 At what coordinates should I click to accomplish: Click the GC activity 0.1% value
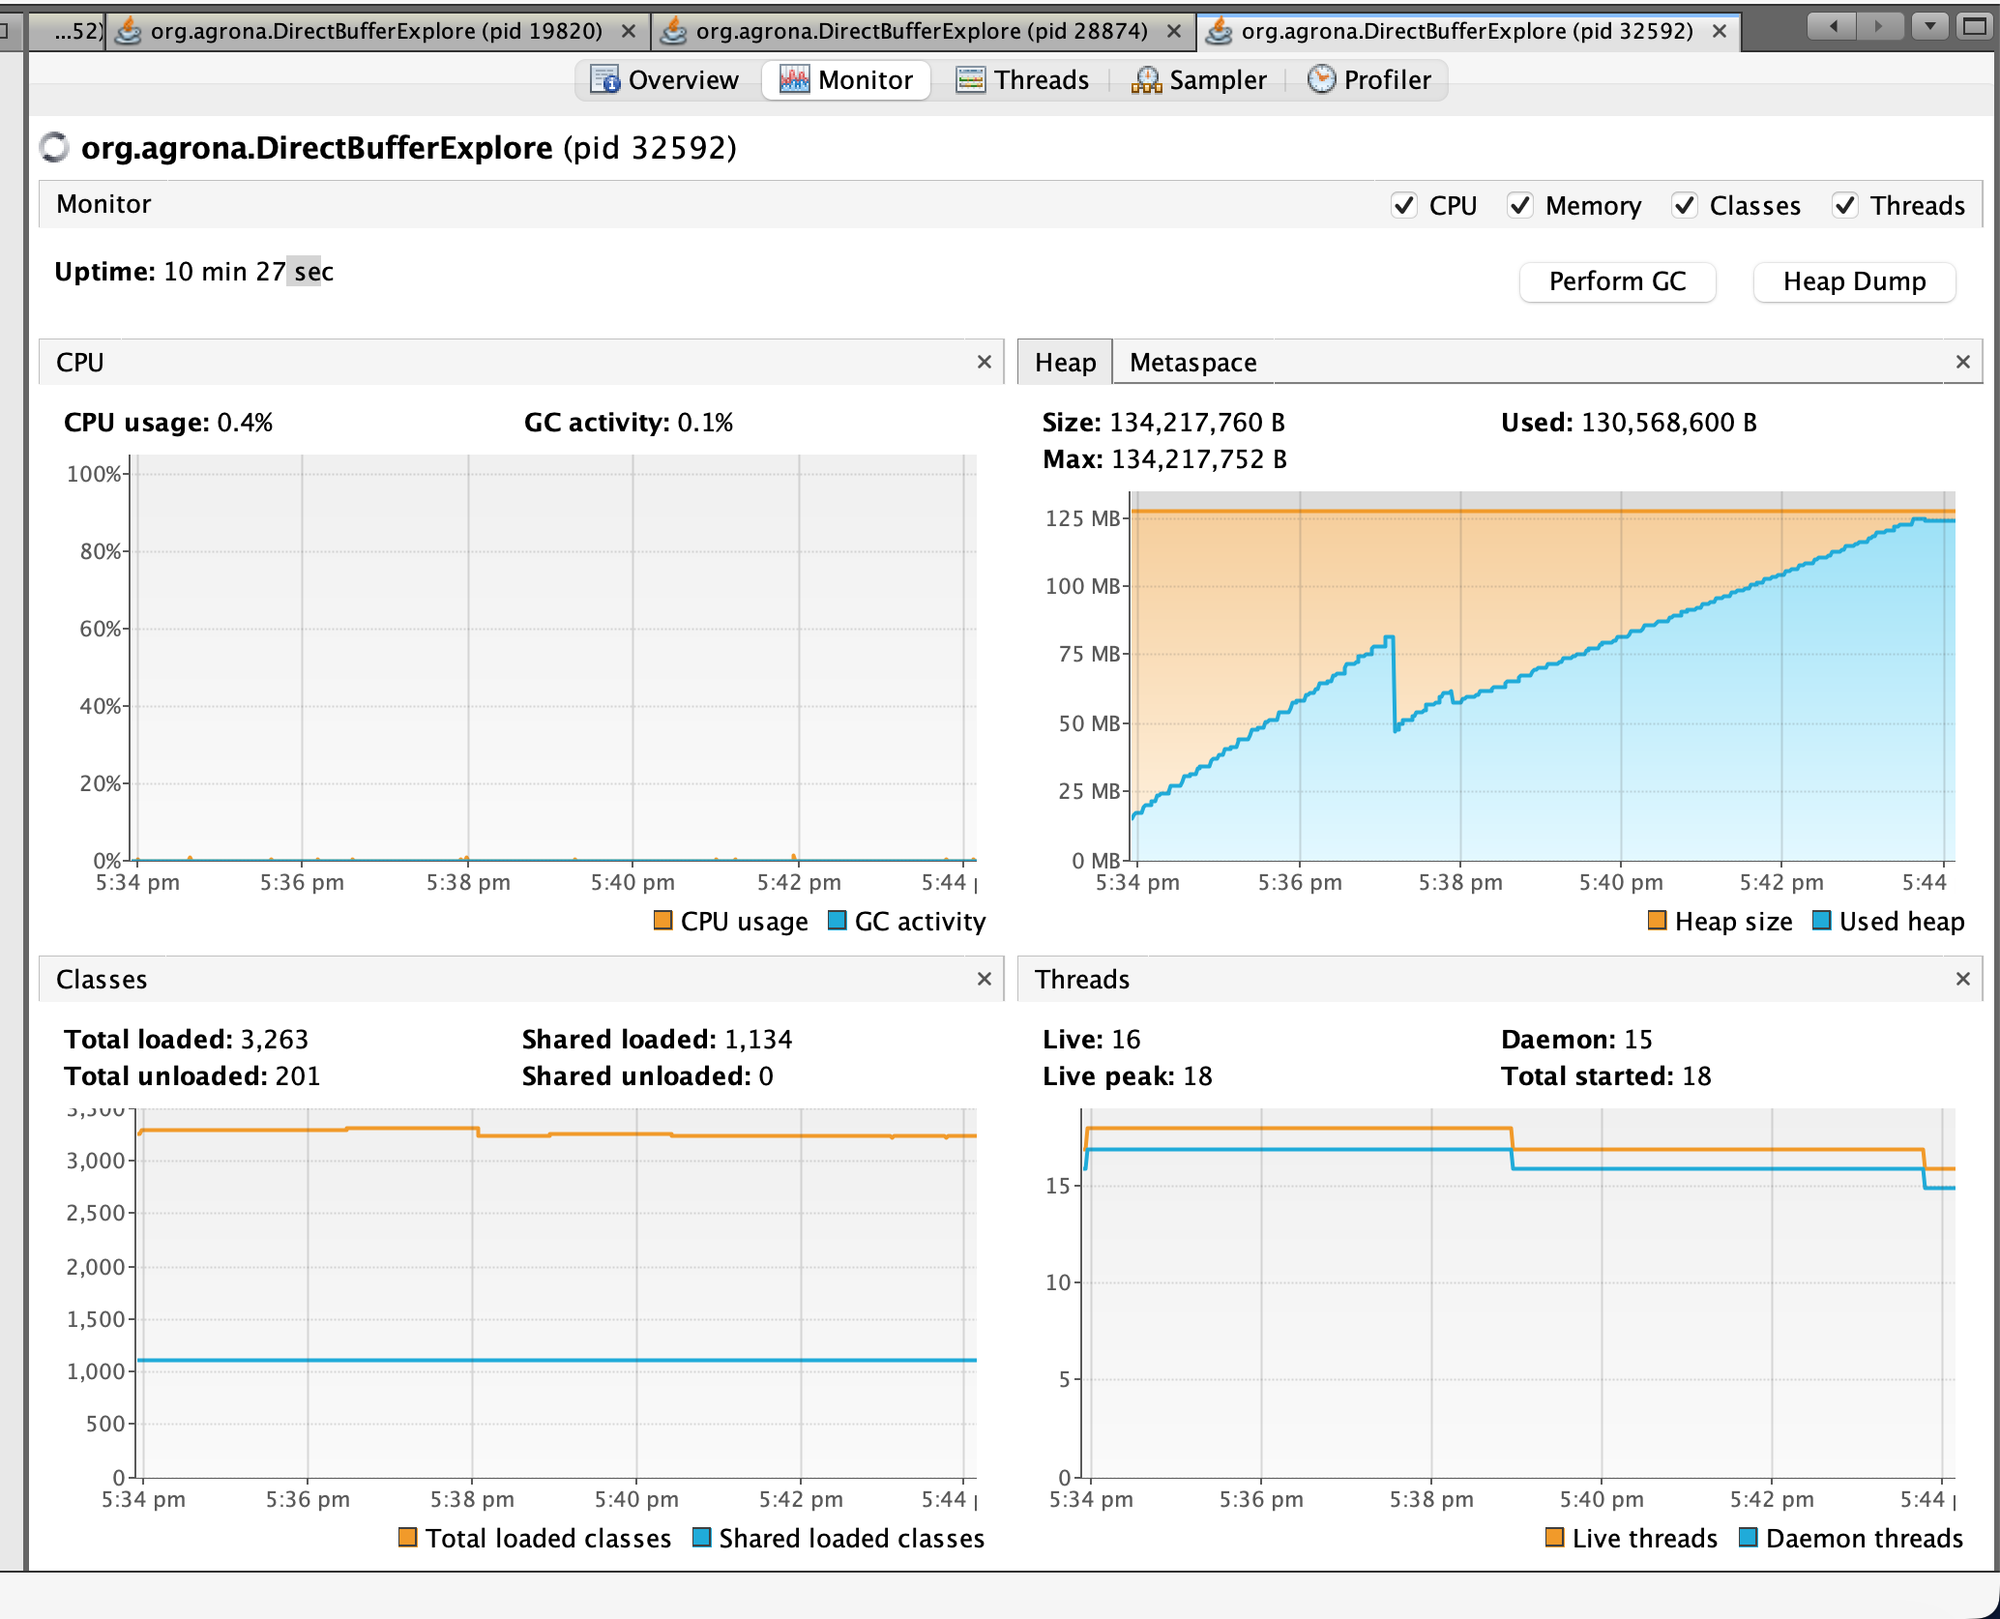coord(705,423)
